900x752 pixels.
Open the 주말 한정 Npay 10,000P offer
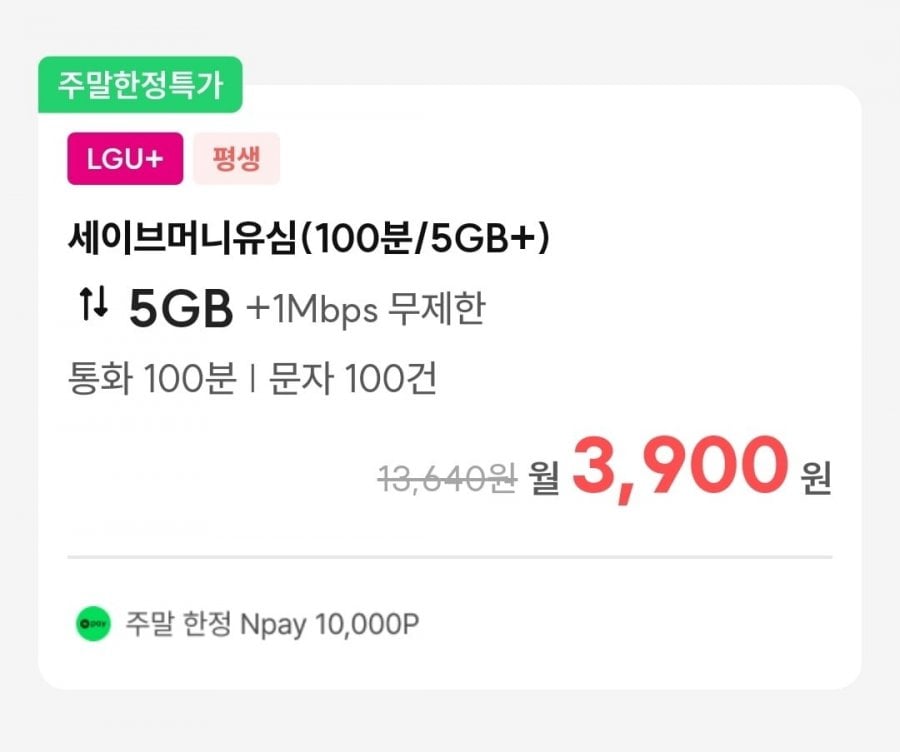pos(271,625)
